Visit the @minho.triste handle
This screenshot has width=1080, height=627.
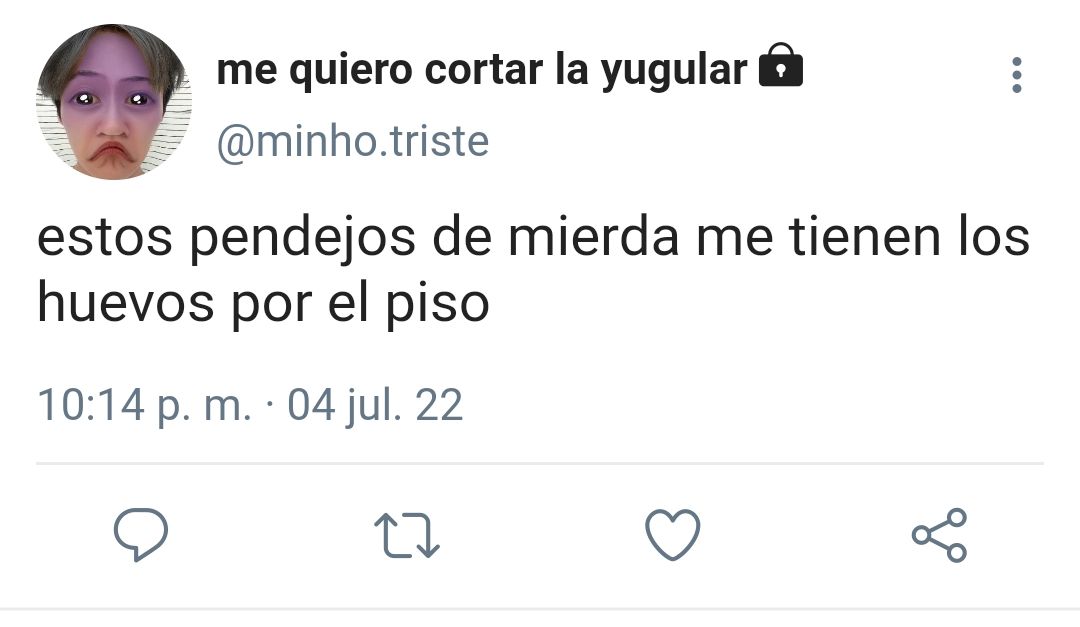tap(353, 141)
